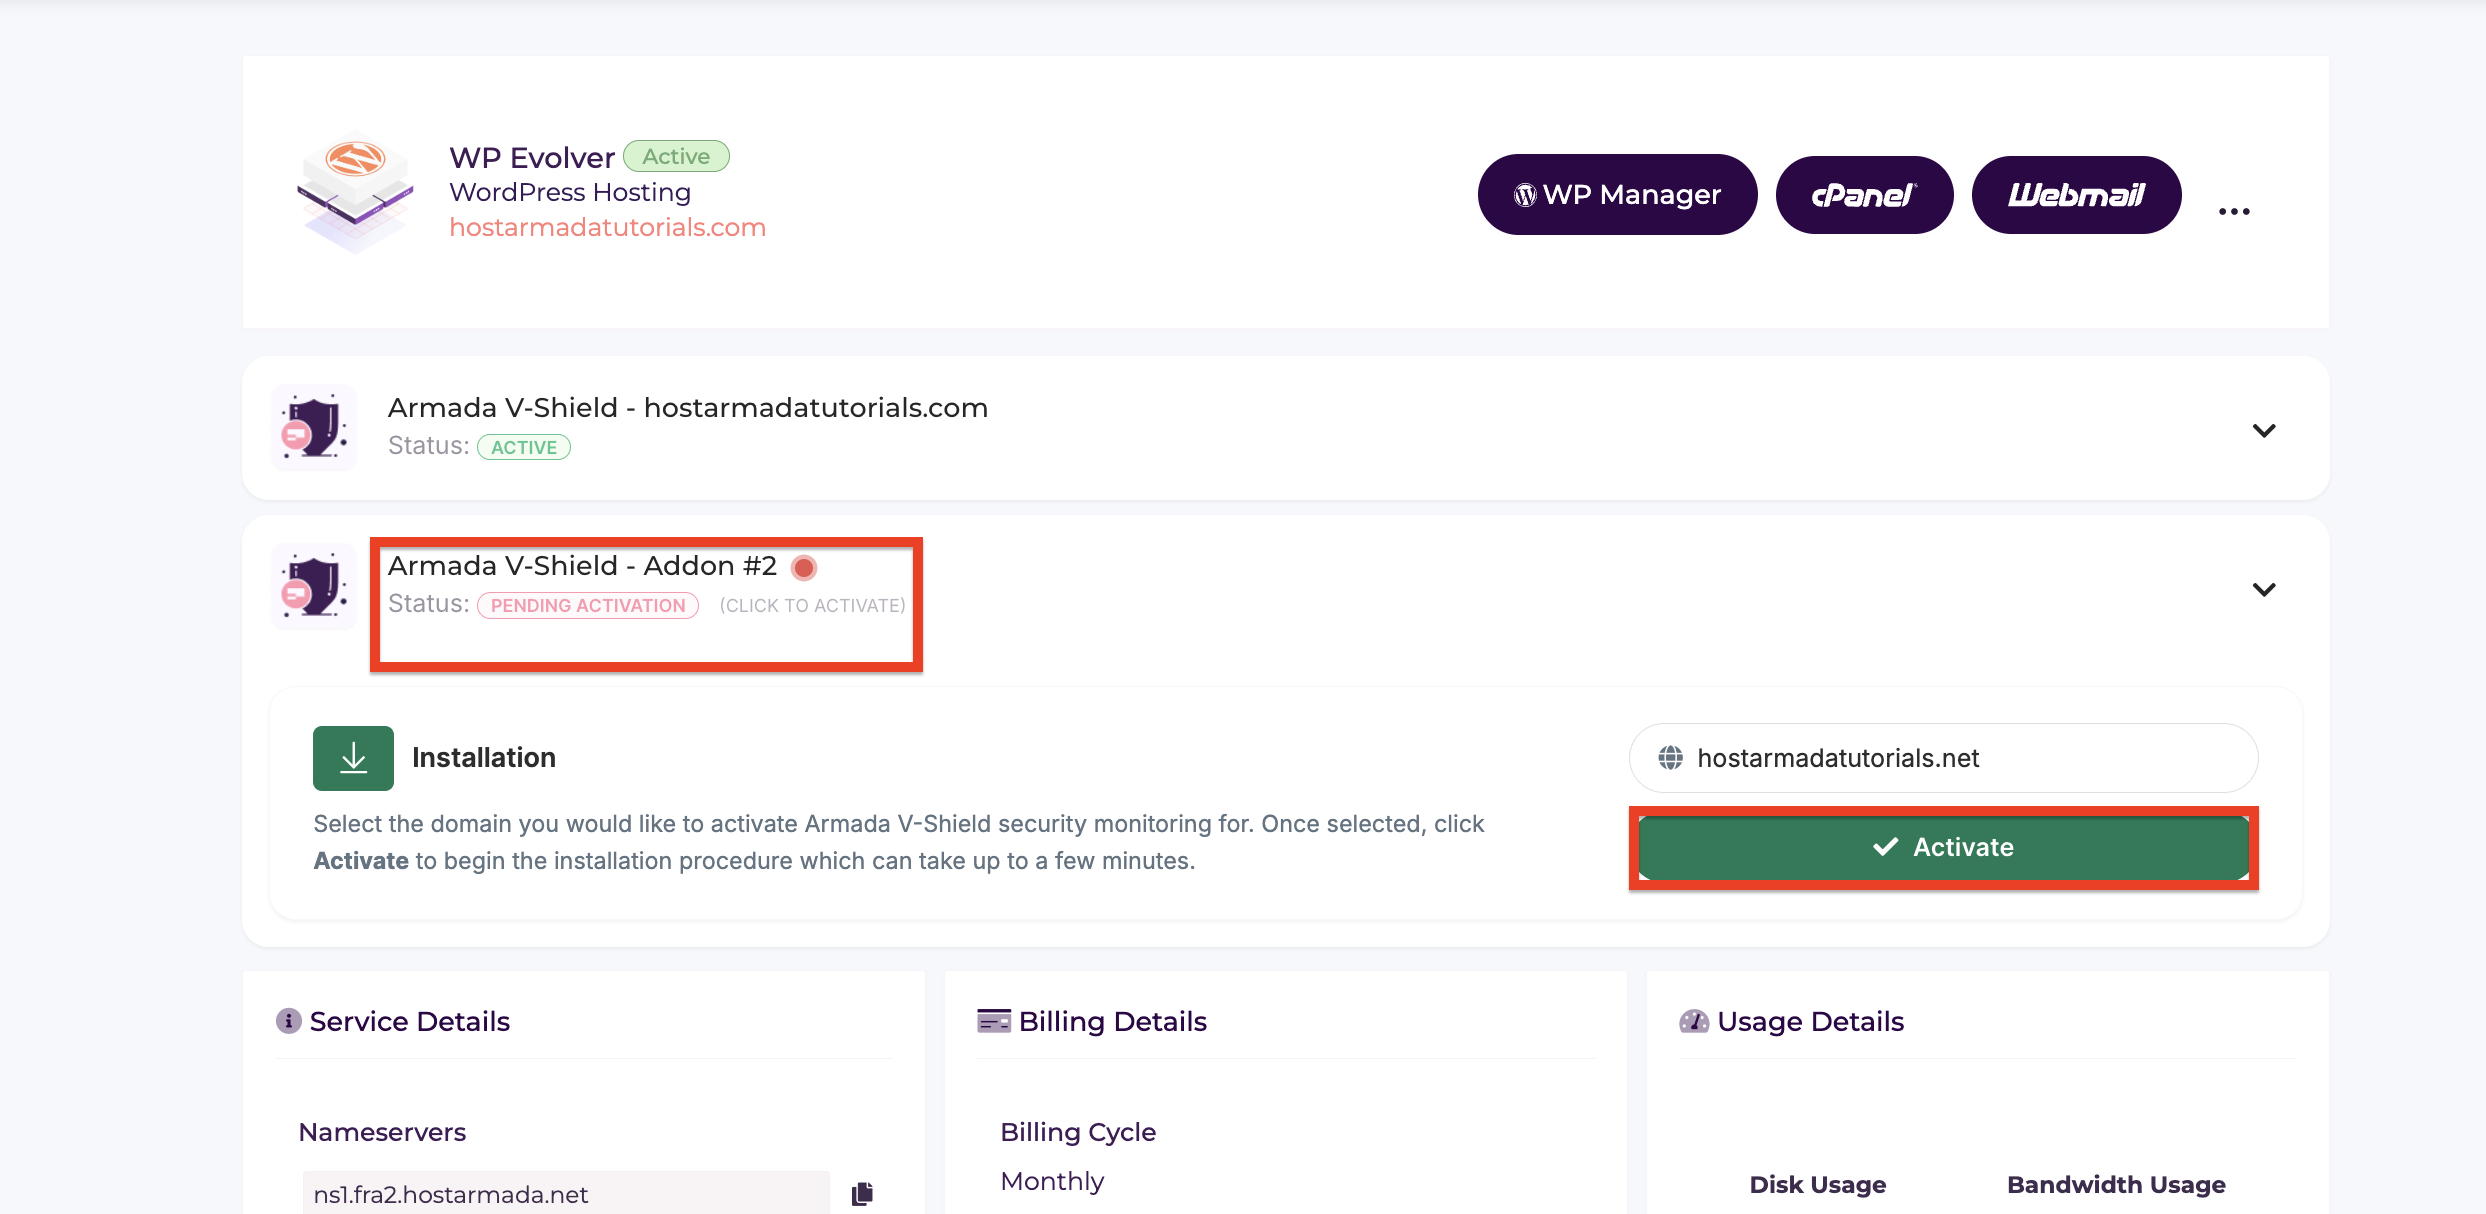Image resolution: width=2486 pixels, height=1214 pixels.
Task: Click the Bandwidth Usage label
Action: coord(2116,1185)
